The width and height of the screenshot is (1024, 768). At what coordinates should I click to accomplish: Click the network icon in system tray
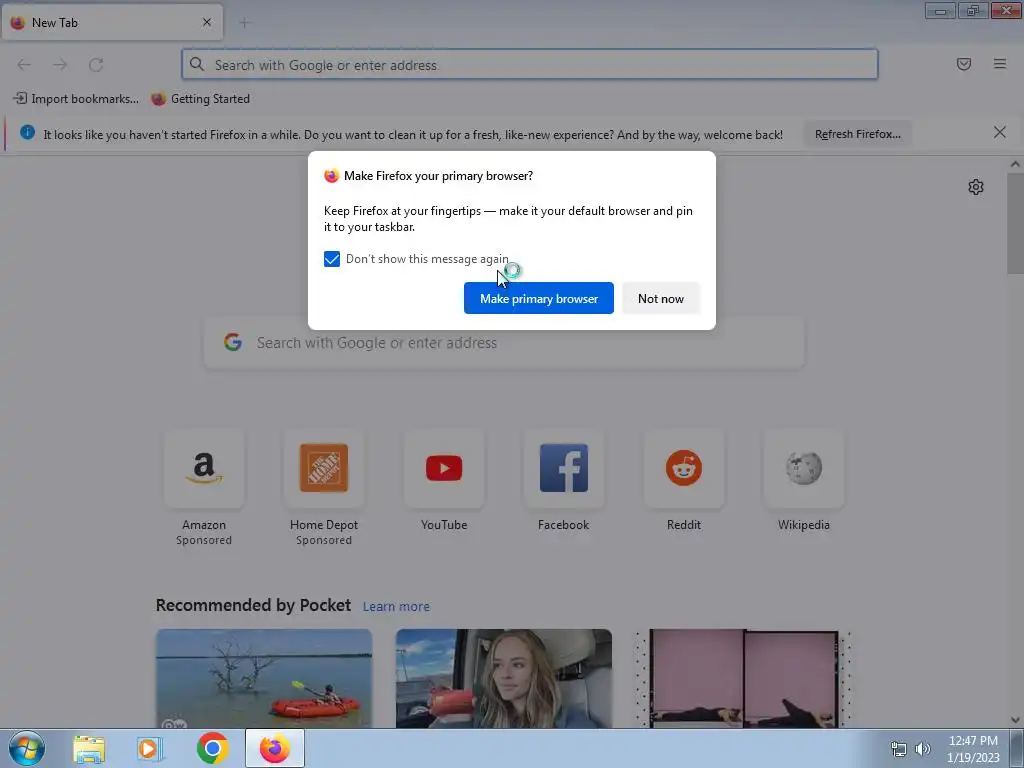click(x=899, y=749)
